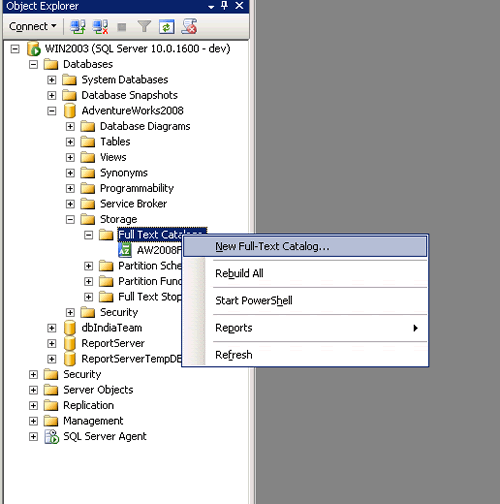Expand the dbIndiaTeam database node

[x=51, y=328]
